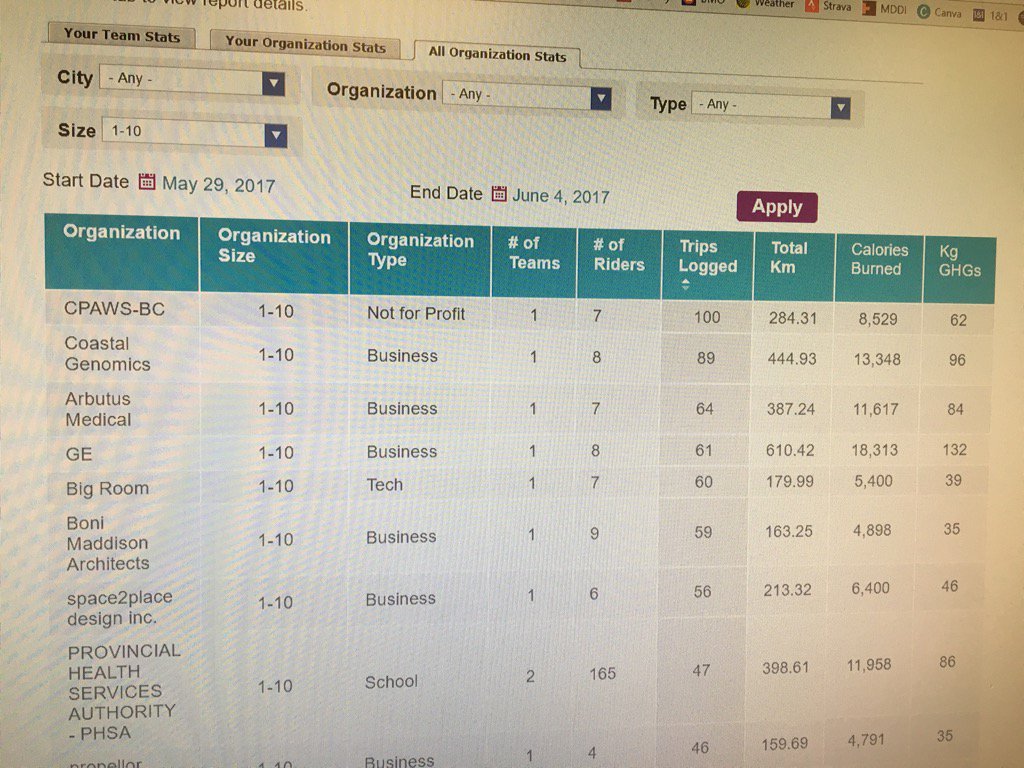The width and height of the screenshot is (1024, 768).
Task: Click the June 4, 2017 end date
Action: pos(560,197)
